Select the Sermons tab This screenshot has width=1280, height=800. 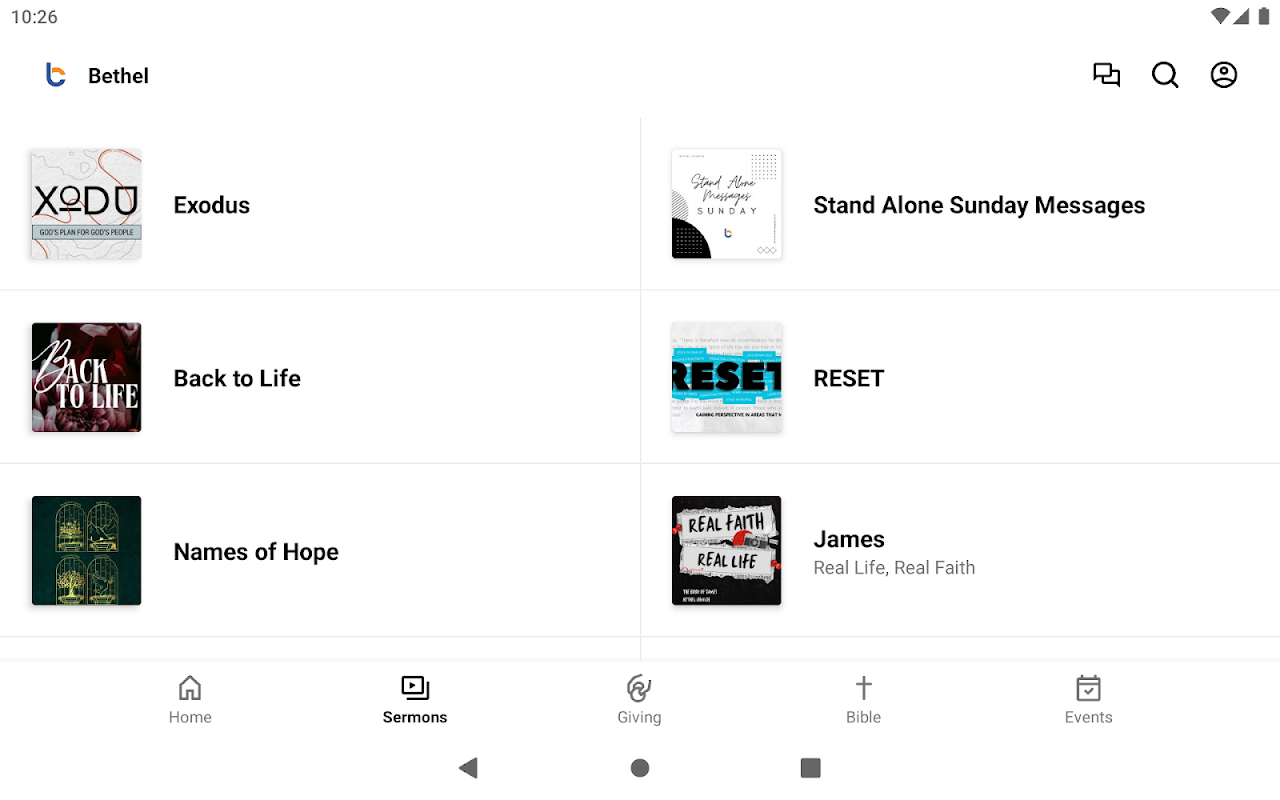tap(415, 700)
